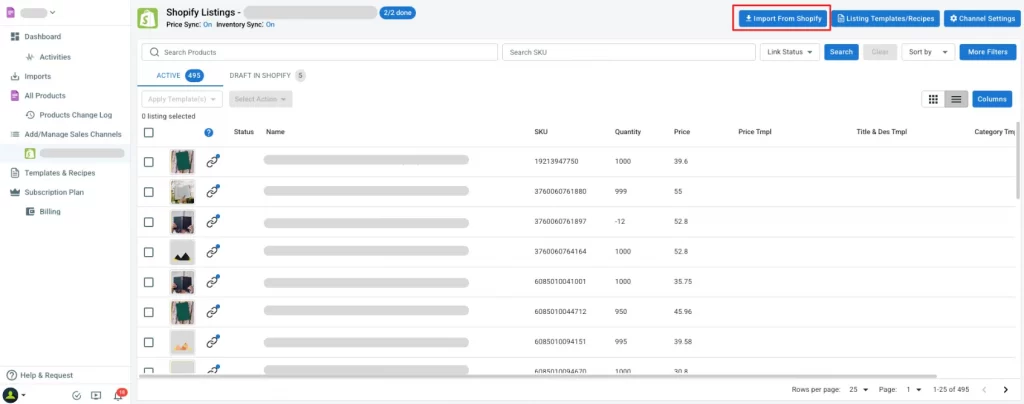Click the Shopify channel icon in the sidebar

tap(29, 153)
